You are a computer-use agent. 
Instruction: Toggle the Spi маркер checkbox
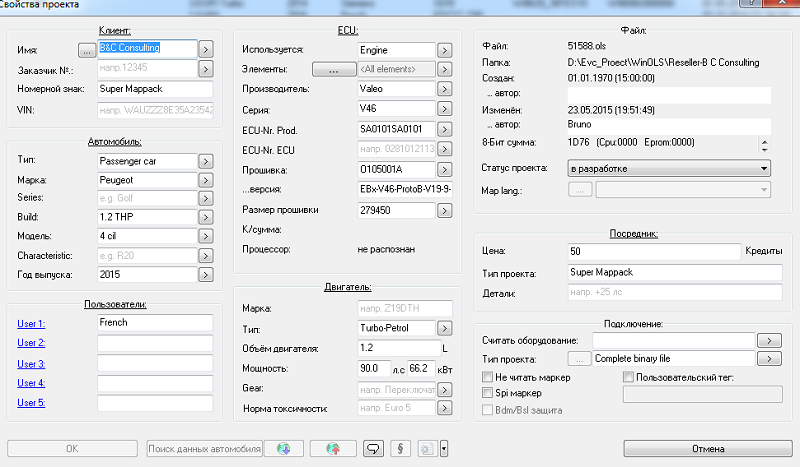tap(488, 394)
